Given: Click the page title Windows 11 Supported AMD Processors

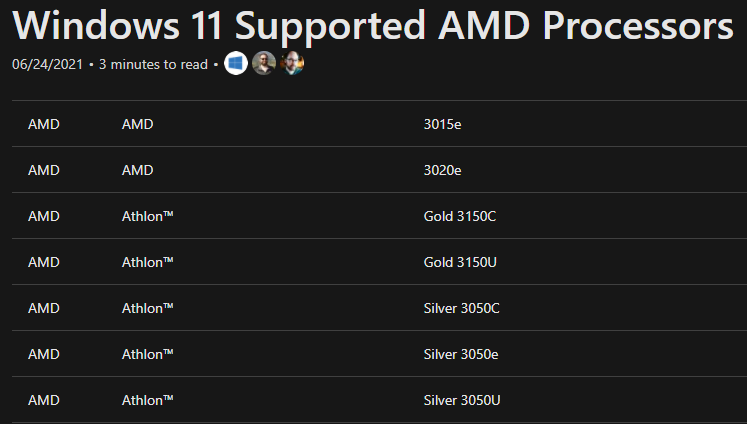Looking at the screenshot, I should pyautogui.click(x=373, y=25).
